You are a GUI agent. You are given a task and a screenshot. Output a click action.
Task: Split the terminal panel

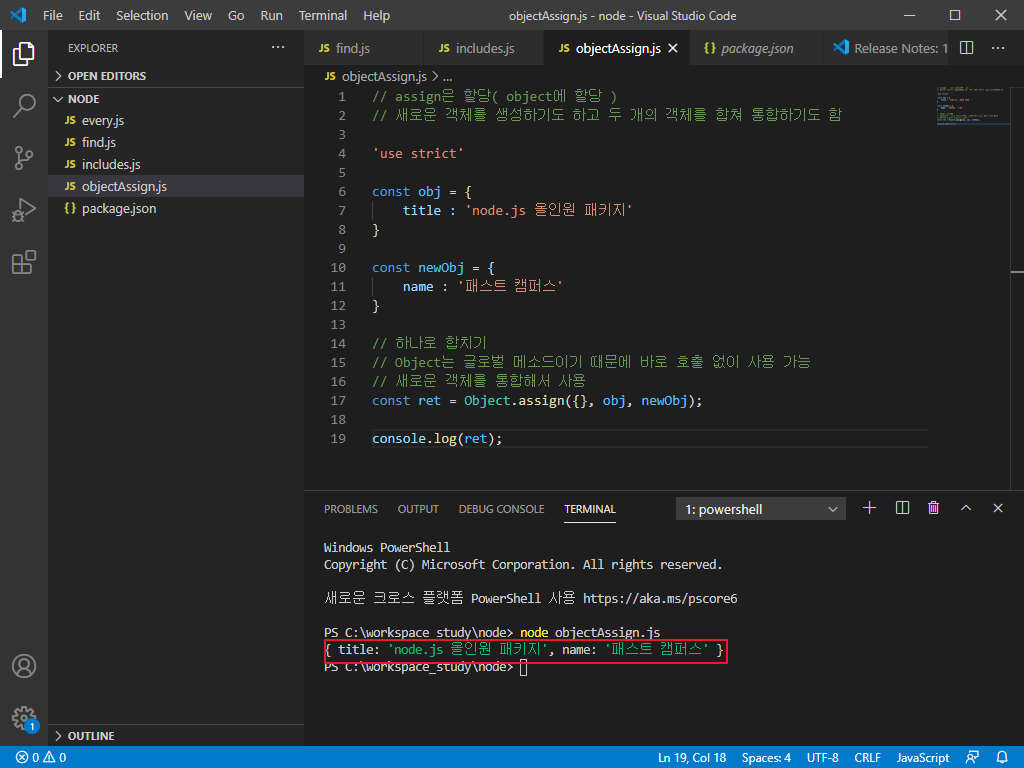[x=902, y=508]
